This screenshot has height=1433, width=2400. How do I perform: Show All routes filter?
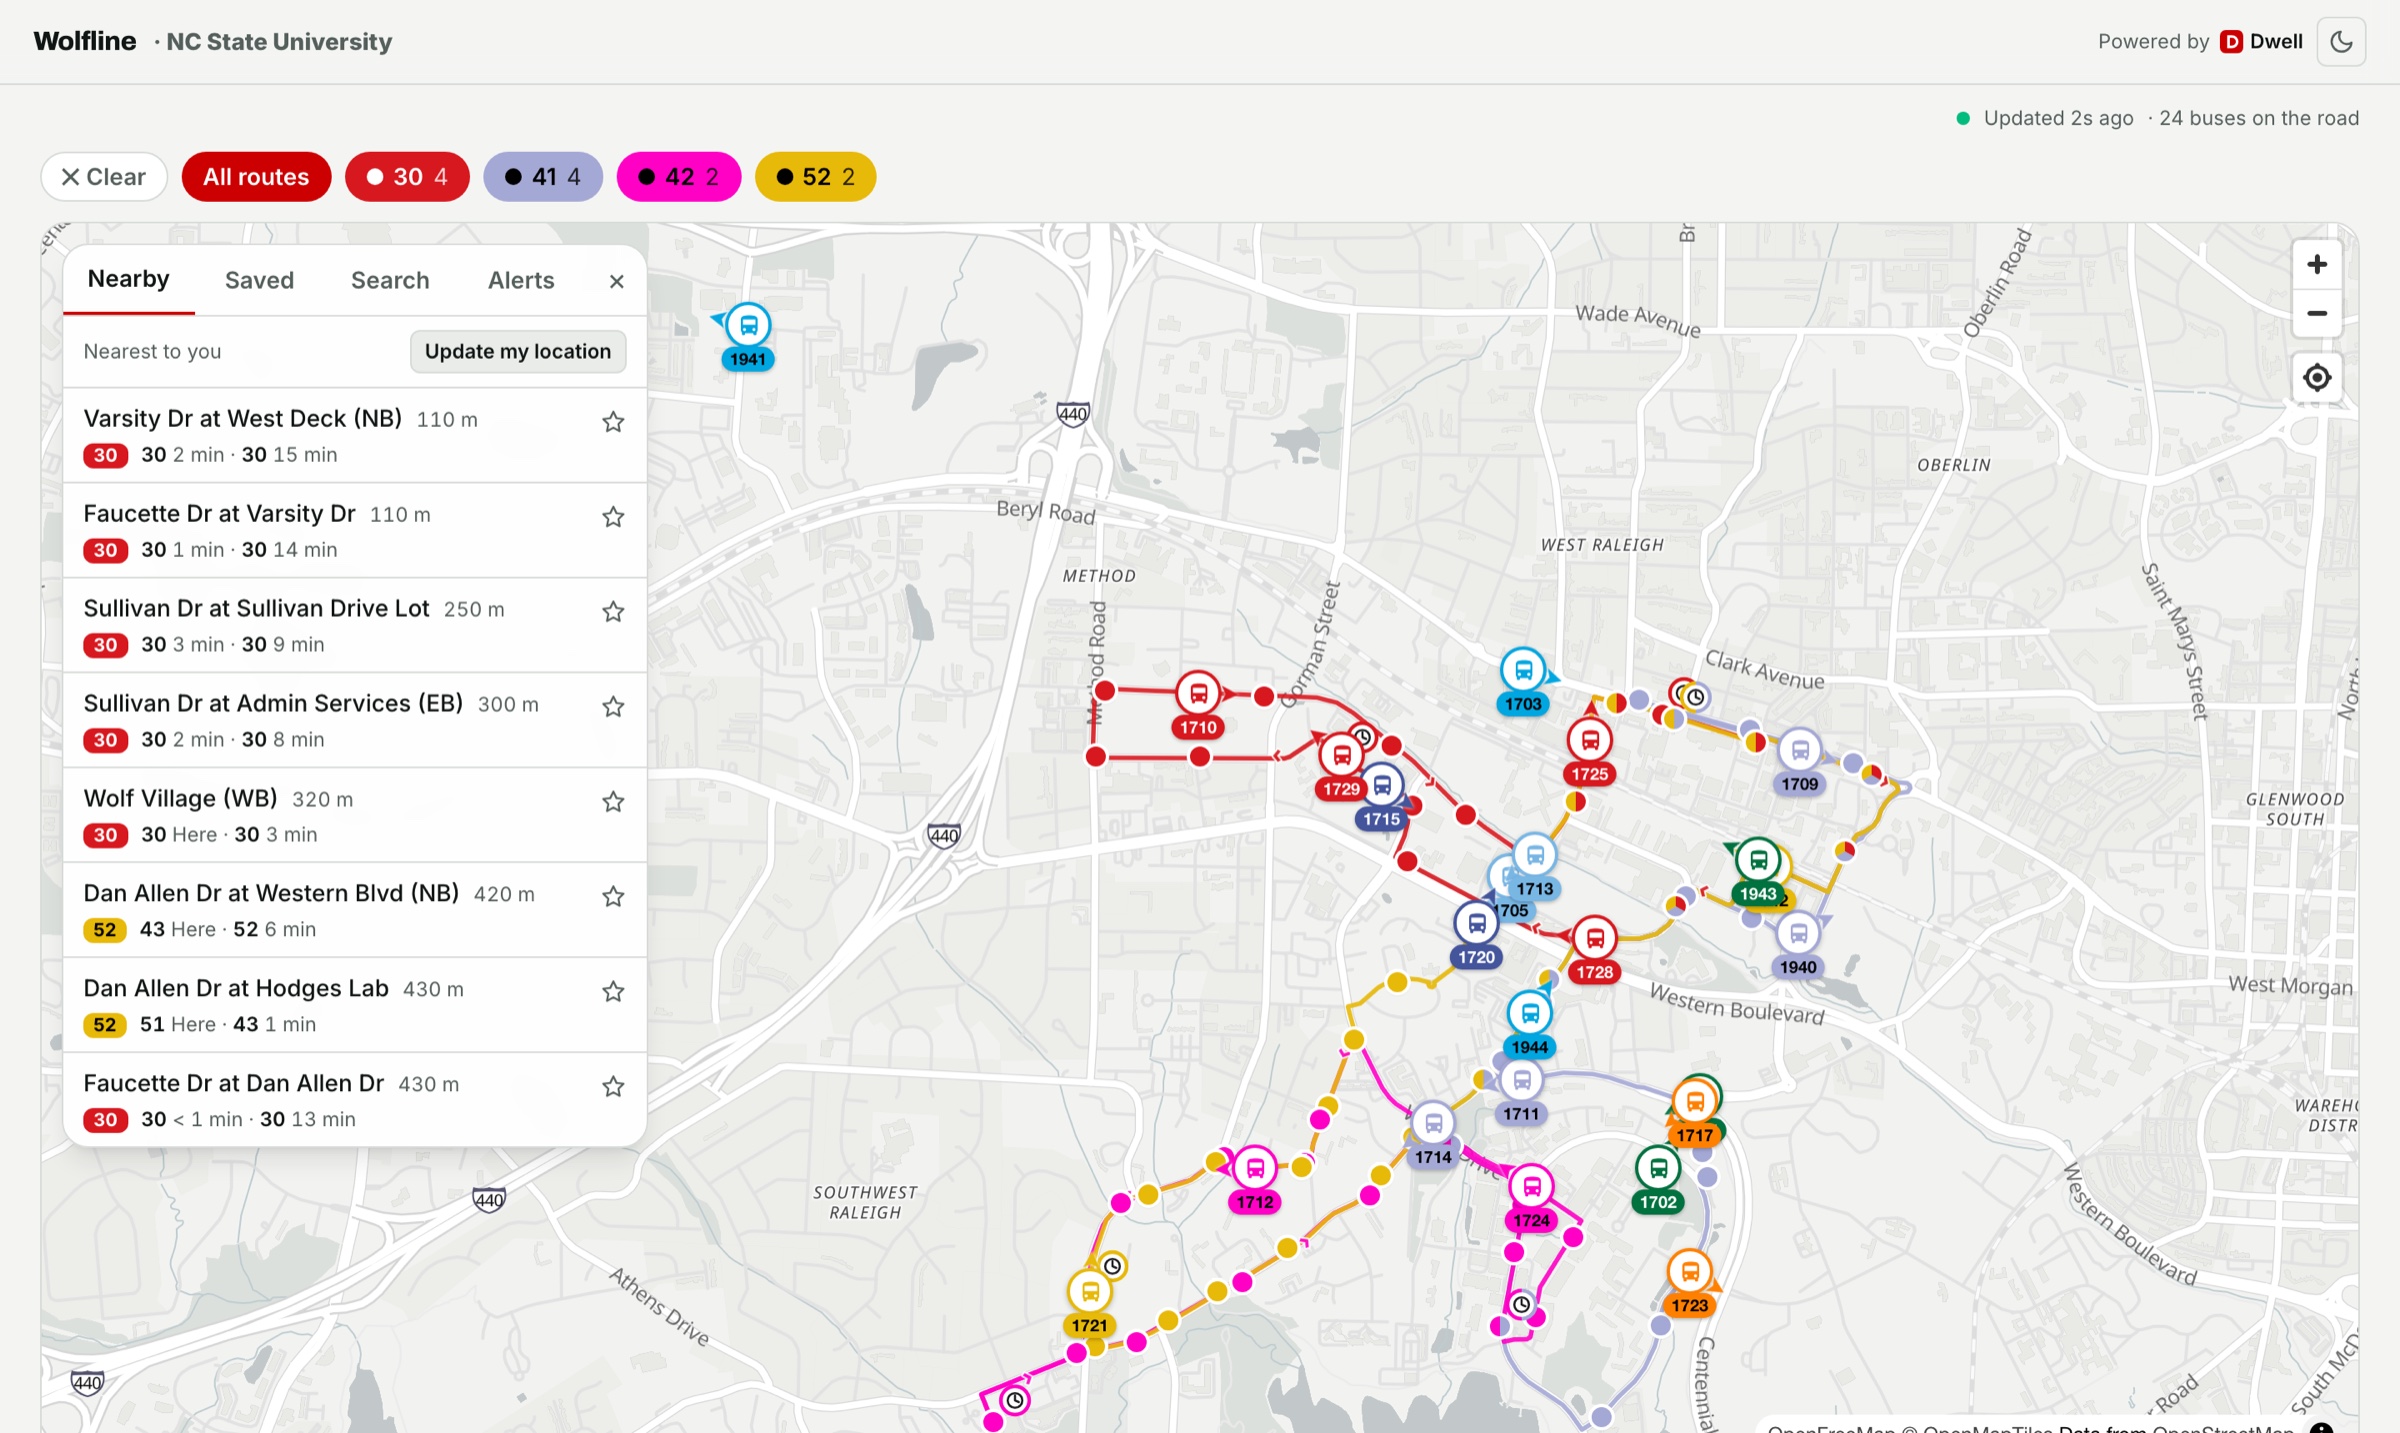click(x=256, y=177)
